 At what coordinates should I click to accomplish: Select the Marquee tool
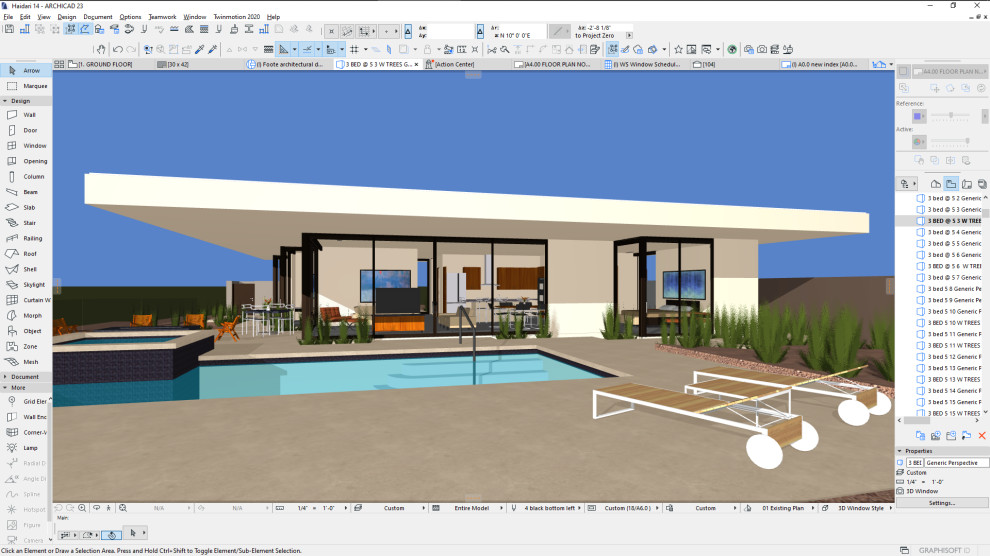pyautogui.click(x=25, y=86)
